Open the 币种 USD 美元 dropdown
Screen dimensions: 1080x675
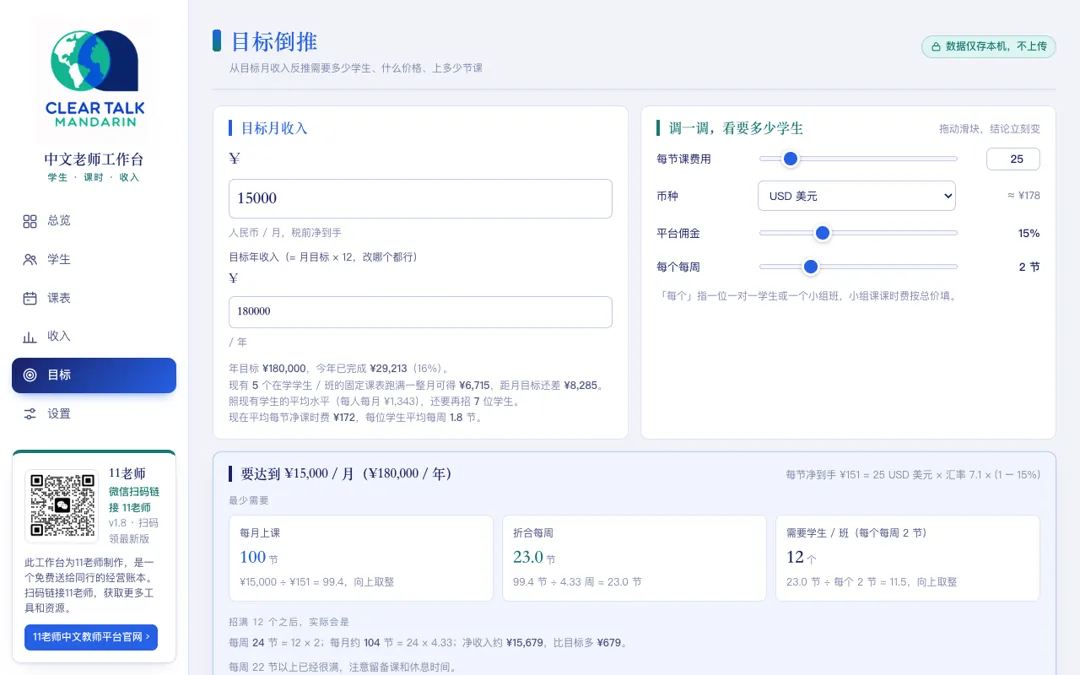pos(856,196)
